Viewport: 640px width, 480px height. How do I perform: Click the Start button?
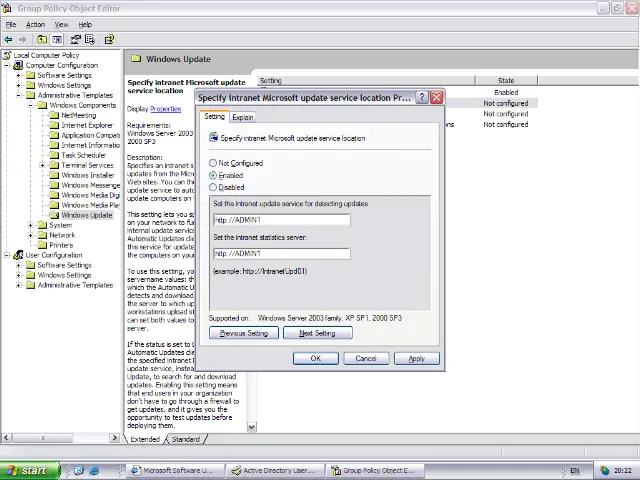tap(30, 471)
